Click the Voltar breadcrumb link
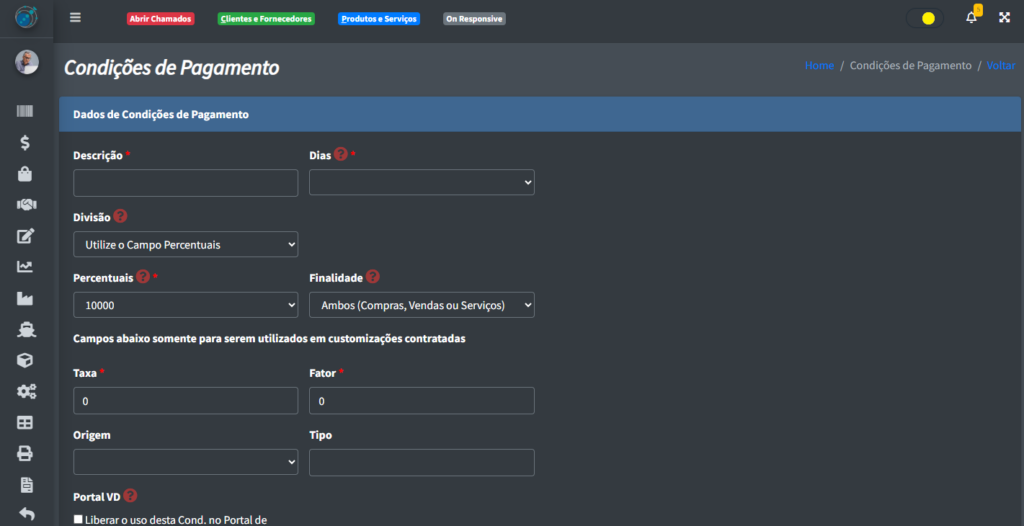1024x526 pixels. pyautogui.click(x=1000, y=65)
